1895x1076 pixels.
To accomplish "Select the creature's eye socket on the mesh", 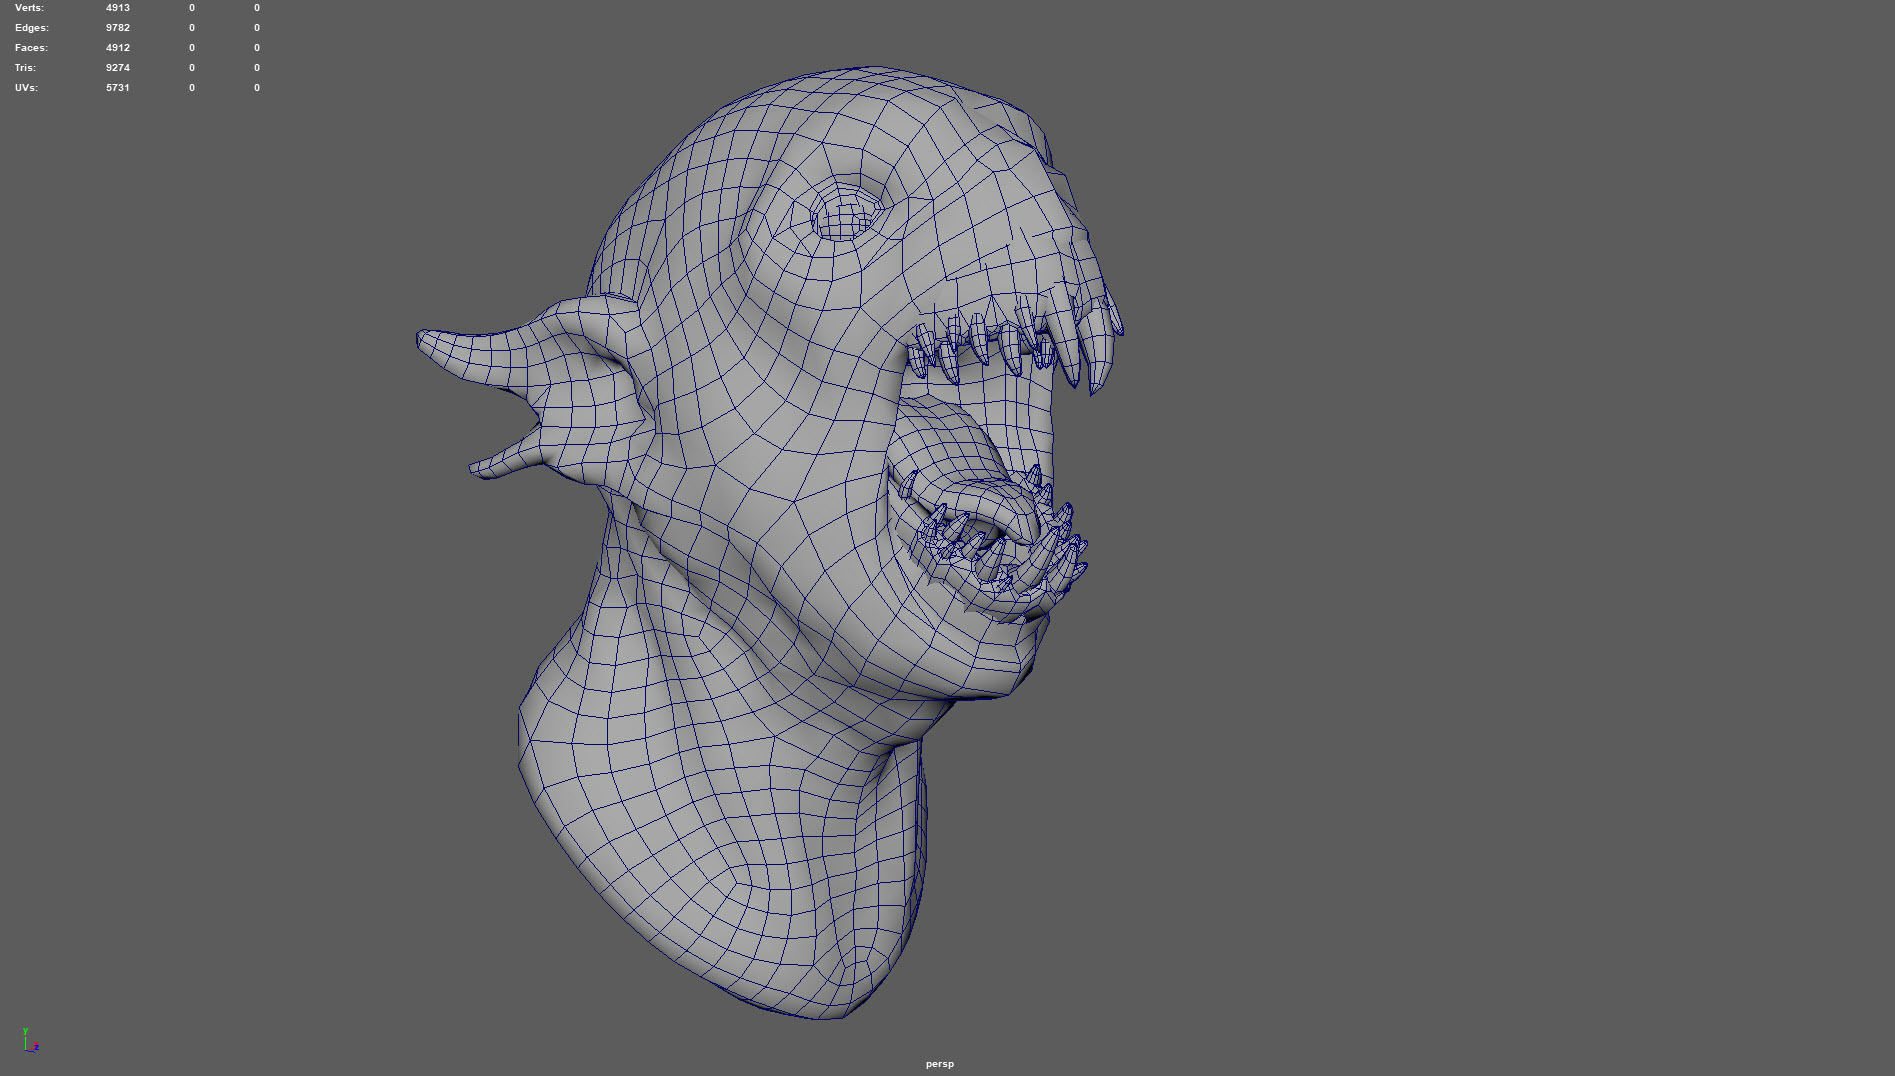I will [846, 215].
